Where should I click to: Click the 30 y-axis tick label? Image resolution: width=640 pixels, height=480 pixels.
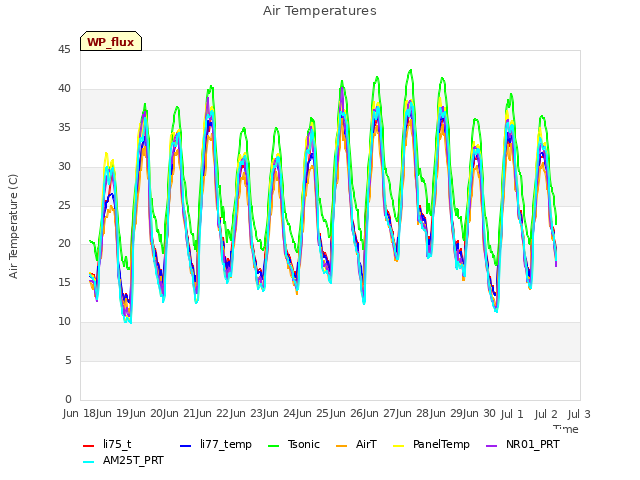(64, 166)
